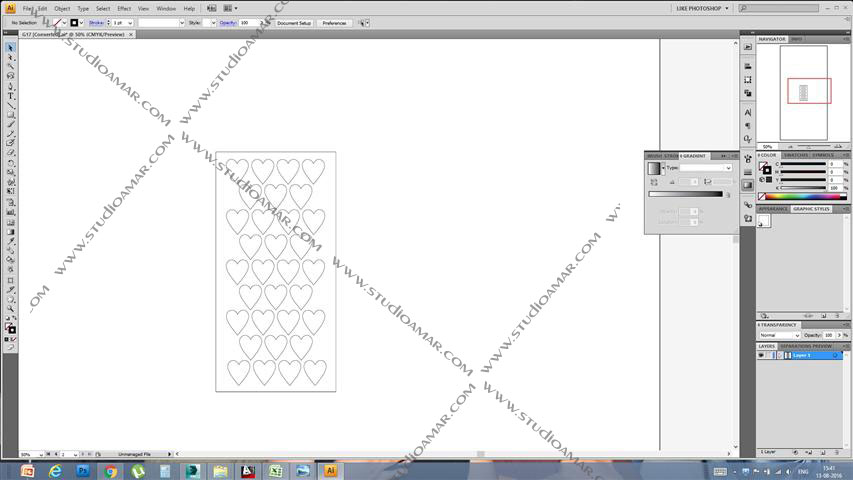This screenshot has height=480, width=853.
Task: Switch to the Appearance tab
Action: [x=773, y=209]
